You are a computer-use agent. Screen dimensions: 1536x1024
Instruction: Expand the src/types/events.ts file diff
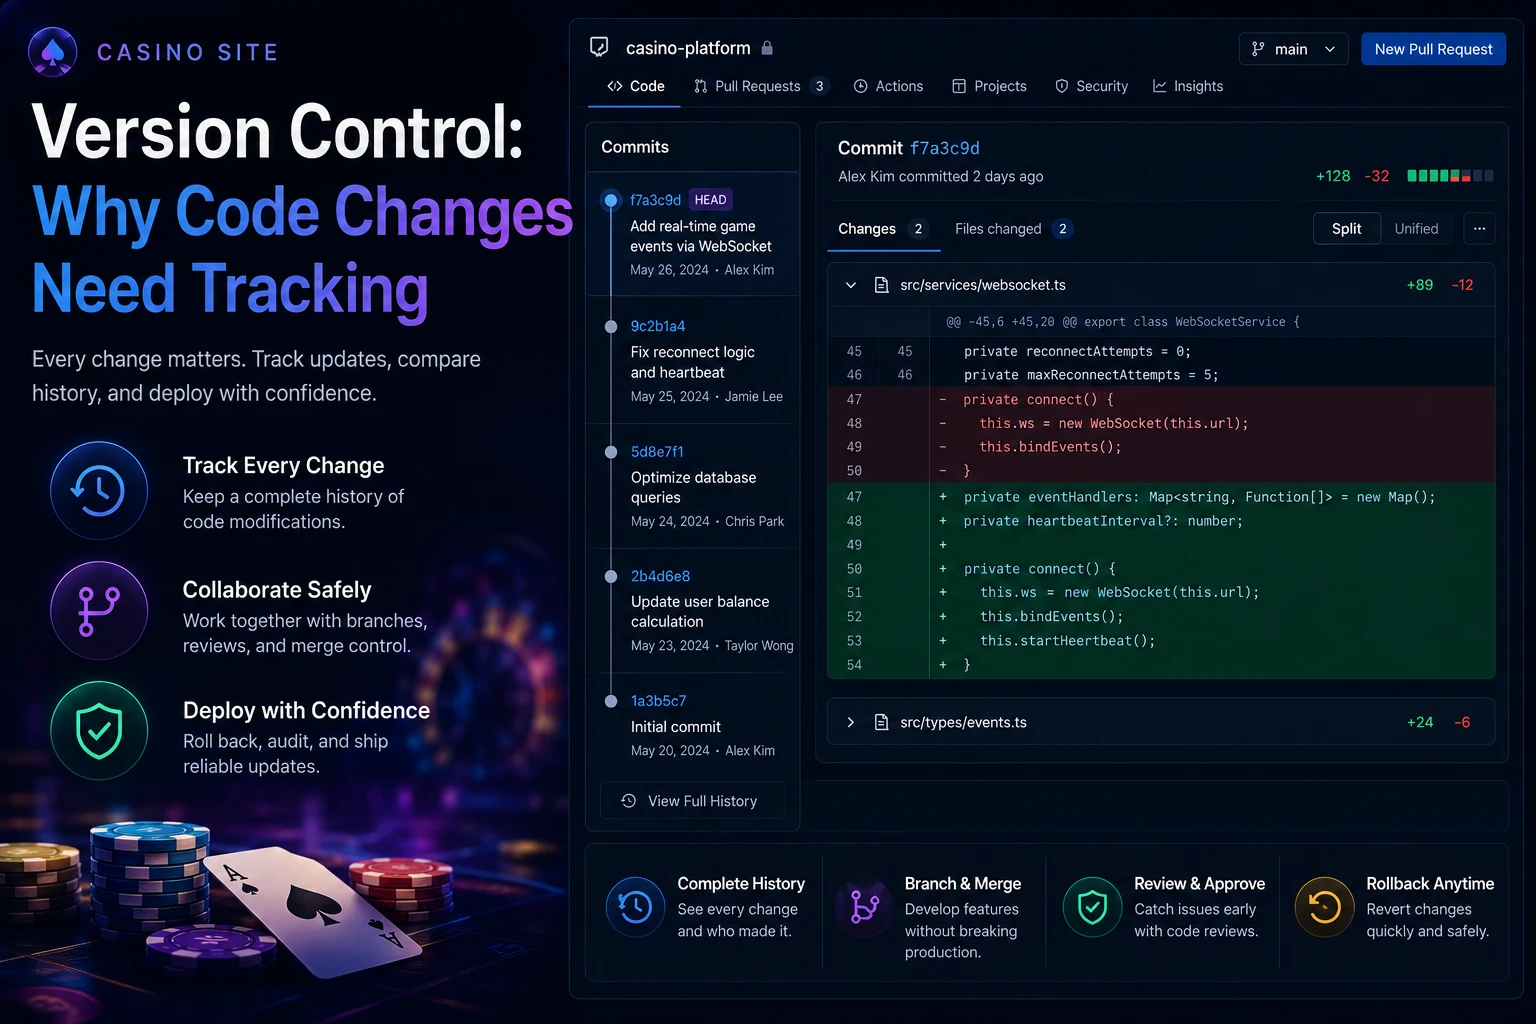pyautogui.click(x=850, y=722)
